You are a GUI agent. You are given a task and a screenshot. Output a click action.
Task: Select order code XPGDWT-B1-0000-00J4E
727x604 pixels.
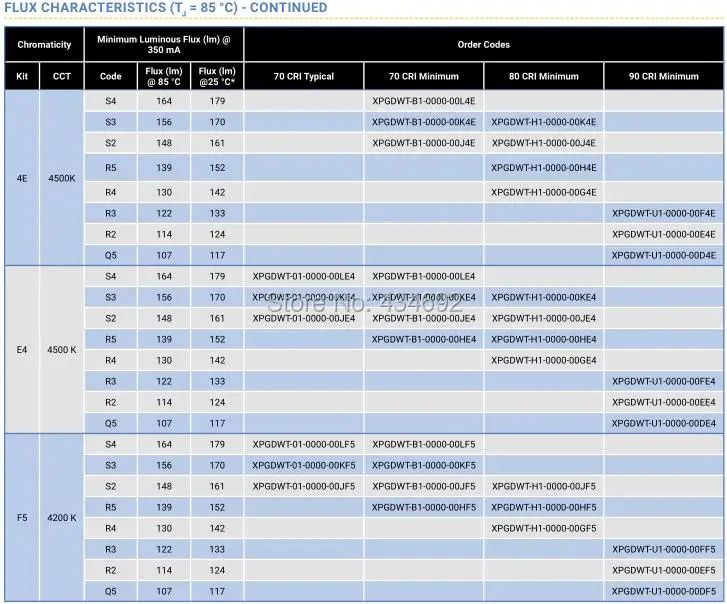[423, 143]
